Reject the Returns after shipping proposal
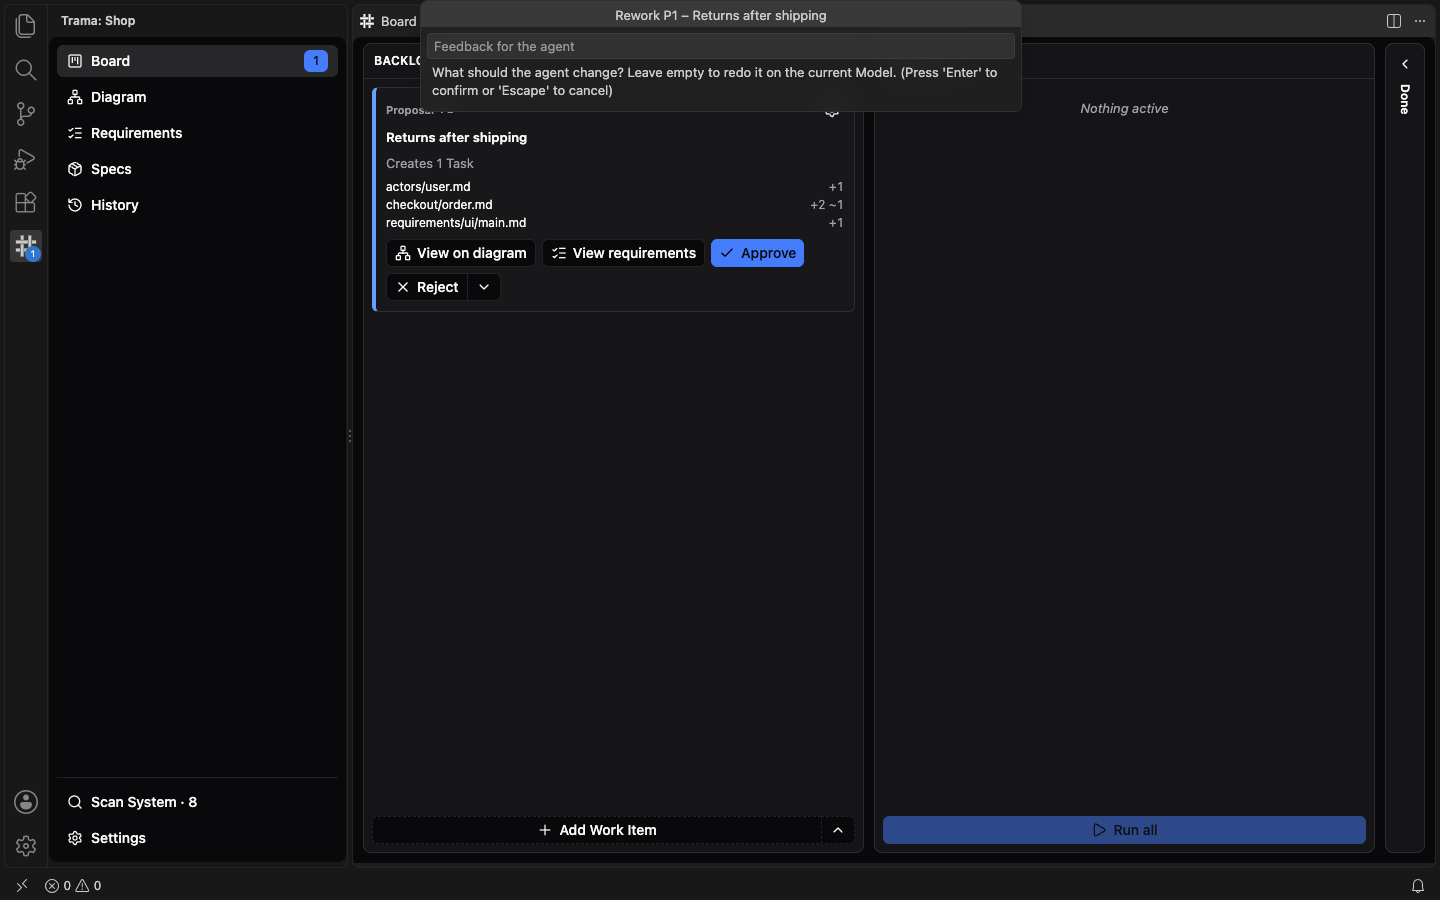 coord(427,287)
